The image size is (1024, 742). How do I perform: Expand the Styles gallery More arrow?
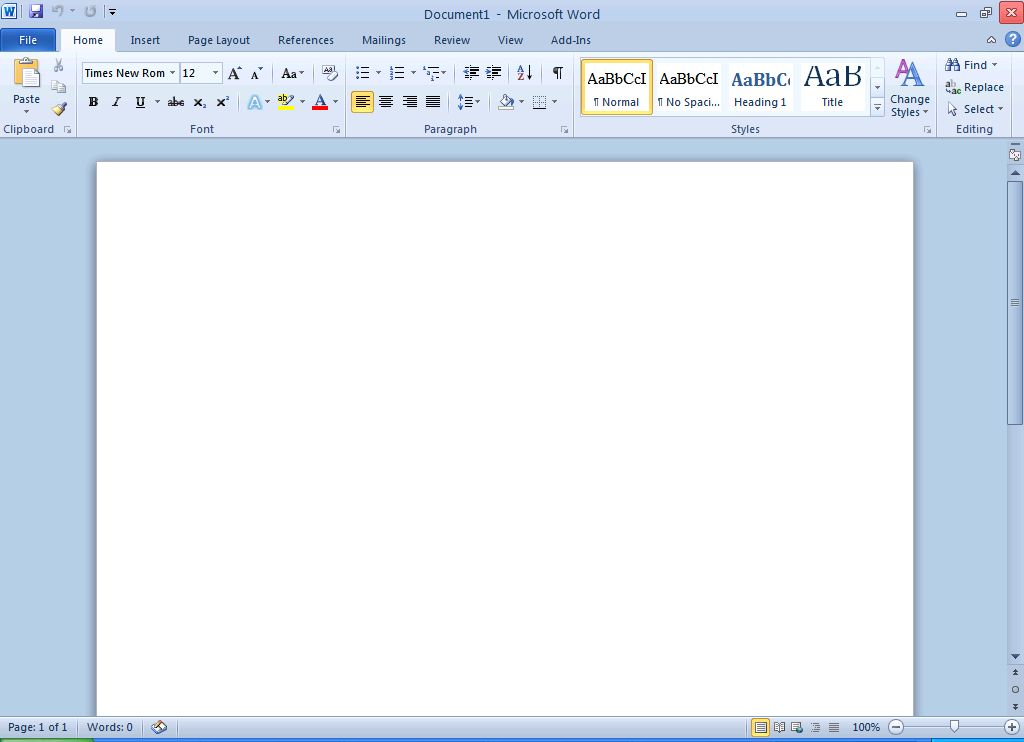[x=877, y=108]
